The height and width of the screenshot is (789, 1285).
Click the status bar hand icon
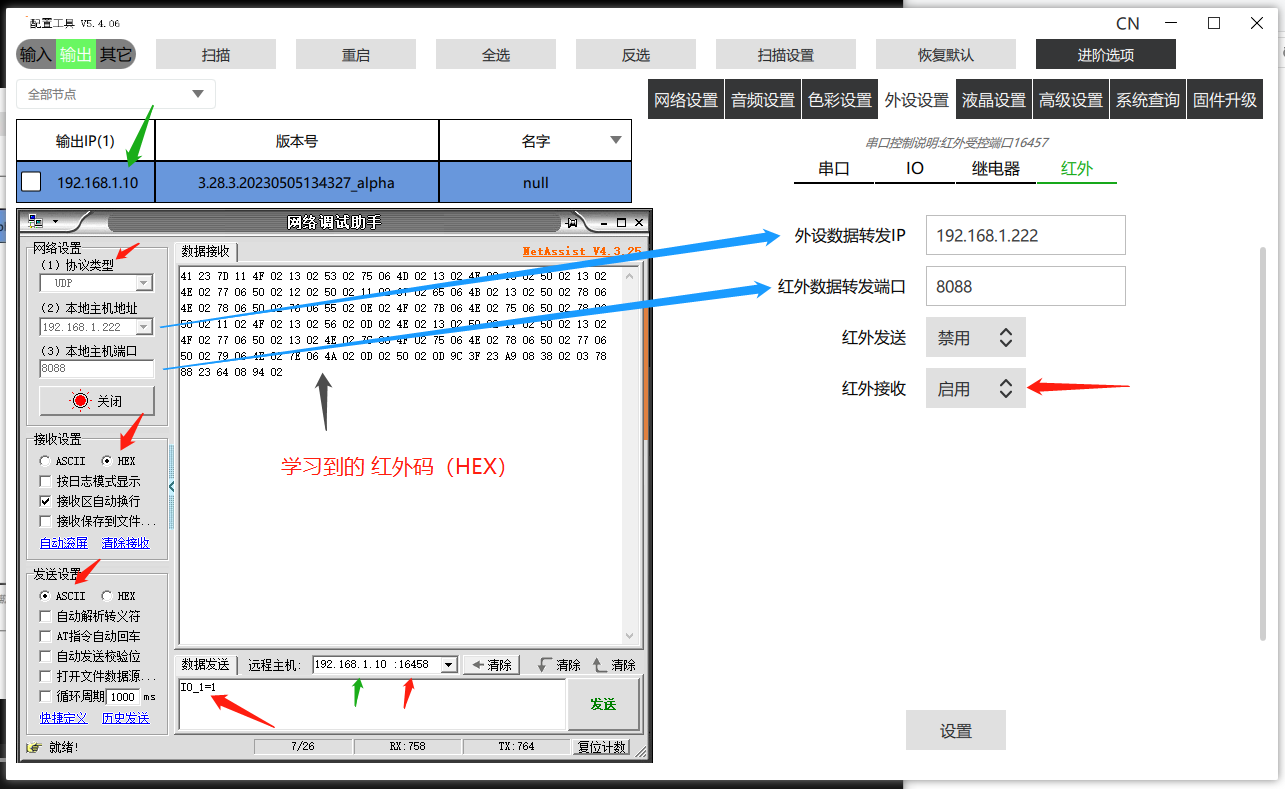(33, 747)
